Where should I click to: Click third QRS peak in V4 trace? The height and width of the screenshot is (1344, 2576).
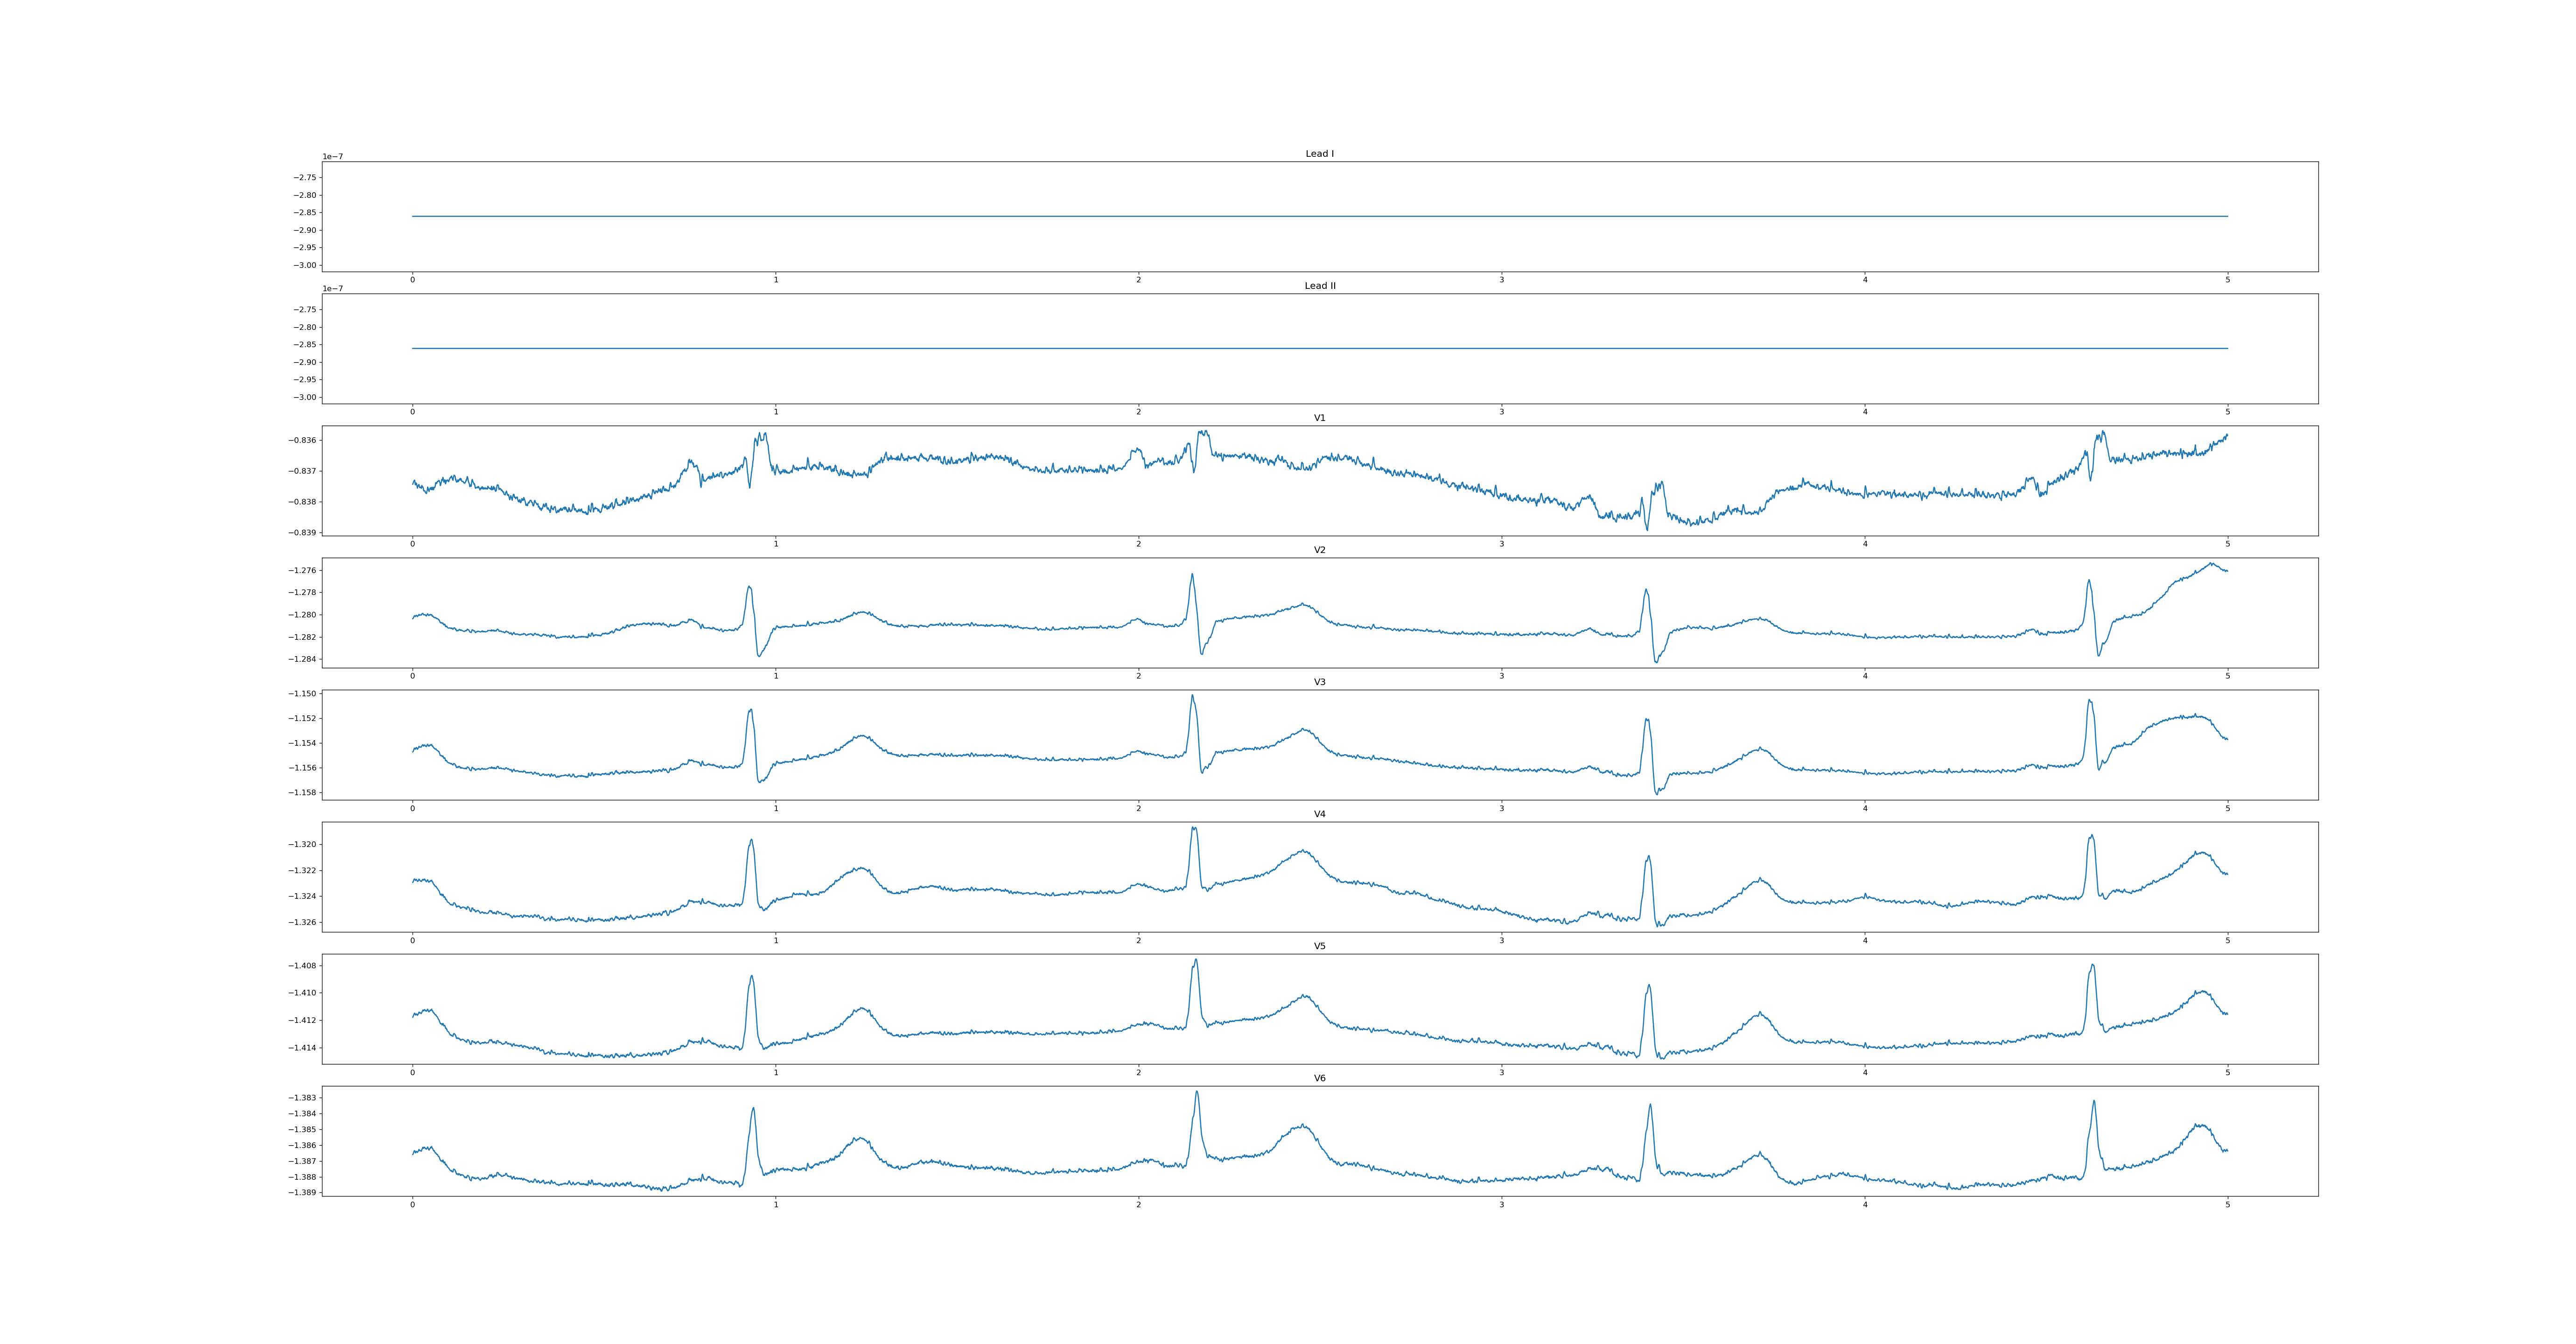(1649, 857)
